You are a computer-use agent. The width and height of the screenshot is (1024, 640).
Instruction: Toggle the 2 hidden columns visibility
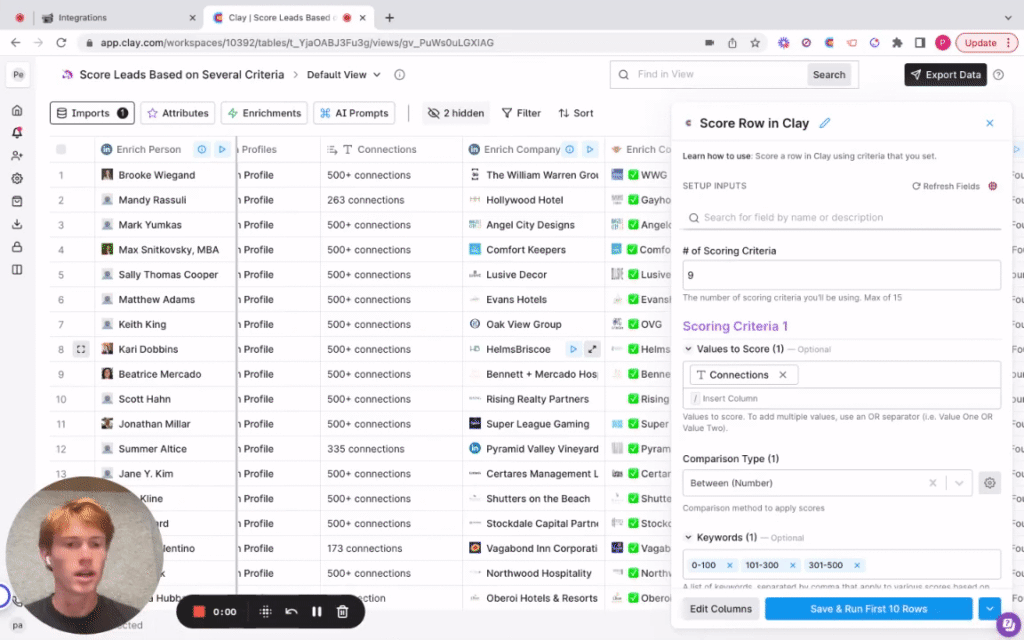coord(456,113)
